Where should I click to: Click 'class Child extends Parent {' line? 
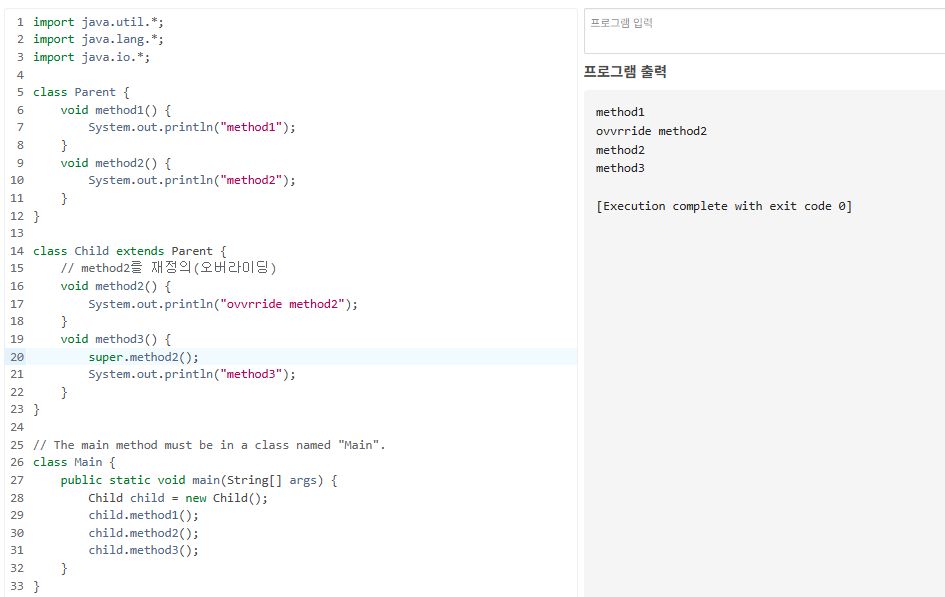click(130, 251)
